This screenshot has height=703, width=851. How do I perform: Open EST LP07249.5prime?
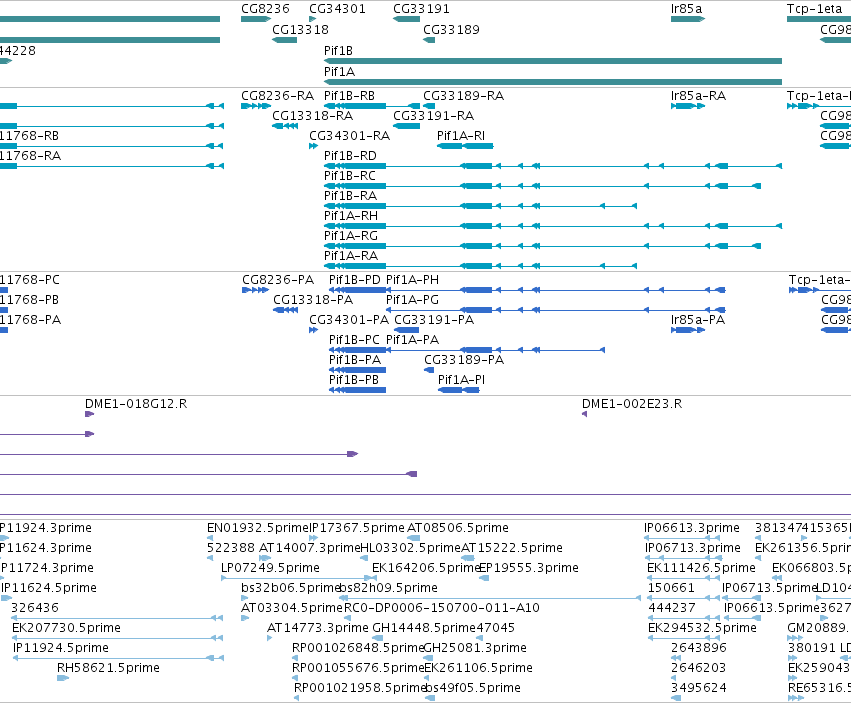270,568
